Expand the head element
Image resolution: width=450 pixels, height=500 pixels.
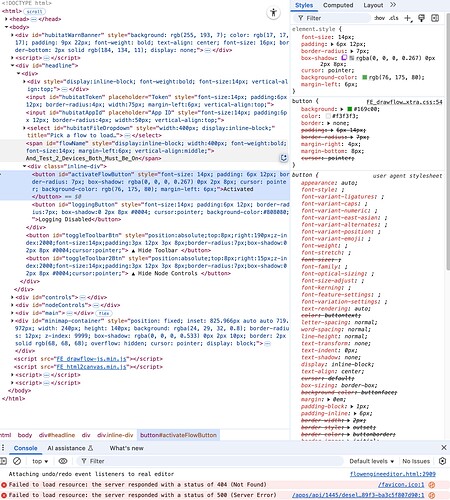point(6,19)
